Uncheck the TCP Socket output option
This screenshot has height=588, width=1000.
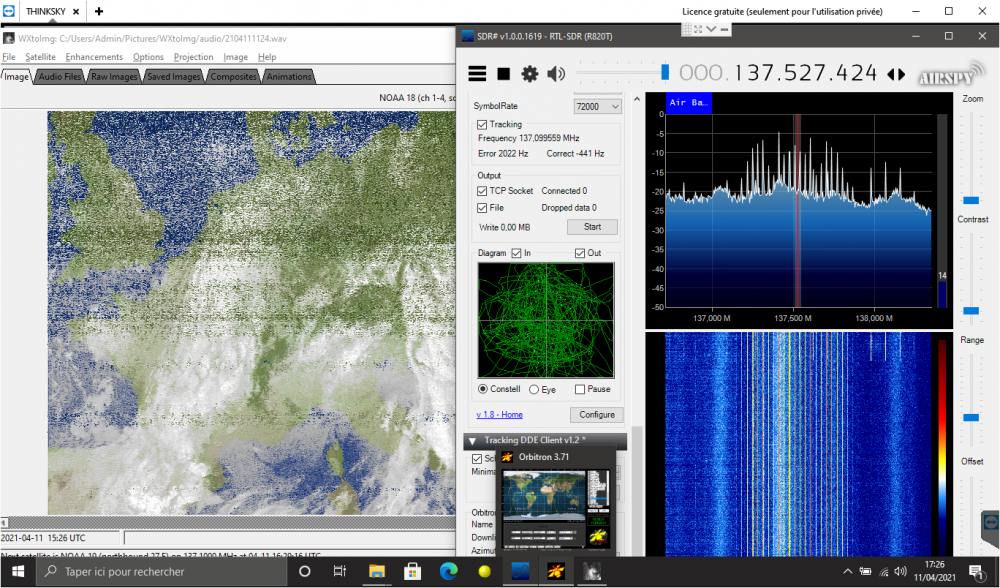pyautogui.click(x=482, y=191)
